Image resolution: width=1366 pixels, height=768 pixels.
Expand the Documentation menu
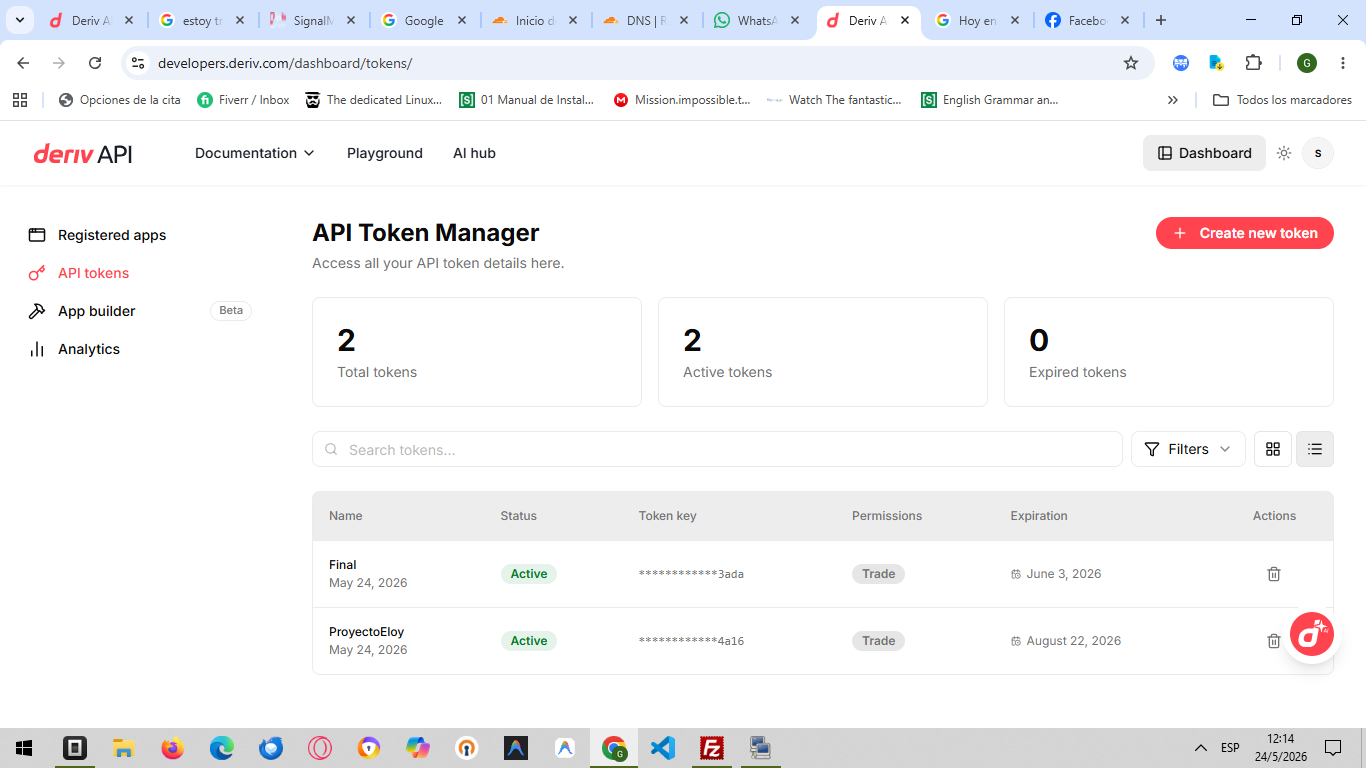point(255,153)
